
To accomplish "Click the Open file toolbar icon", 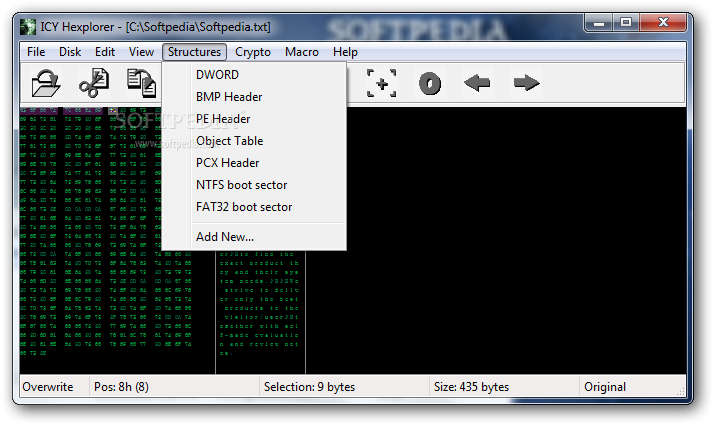I will (x=46, y=83).
